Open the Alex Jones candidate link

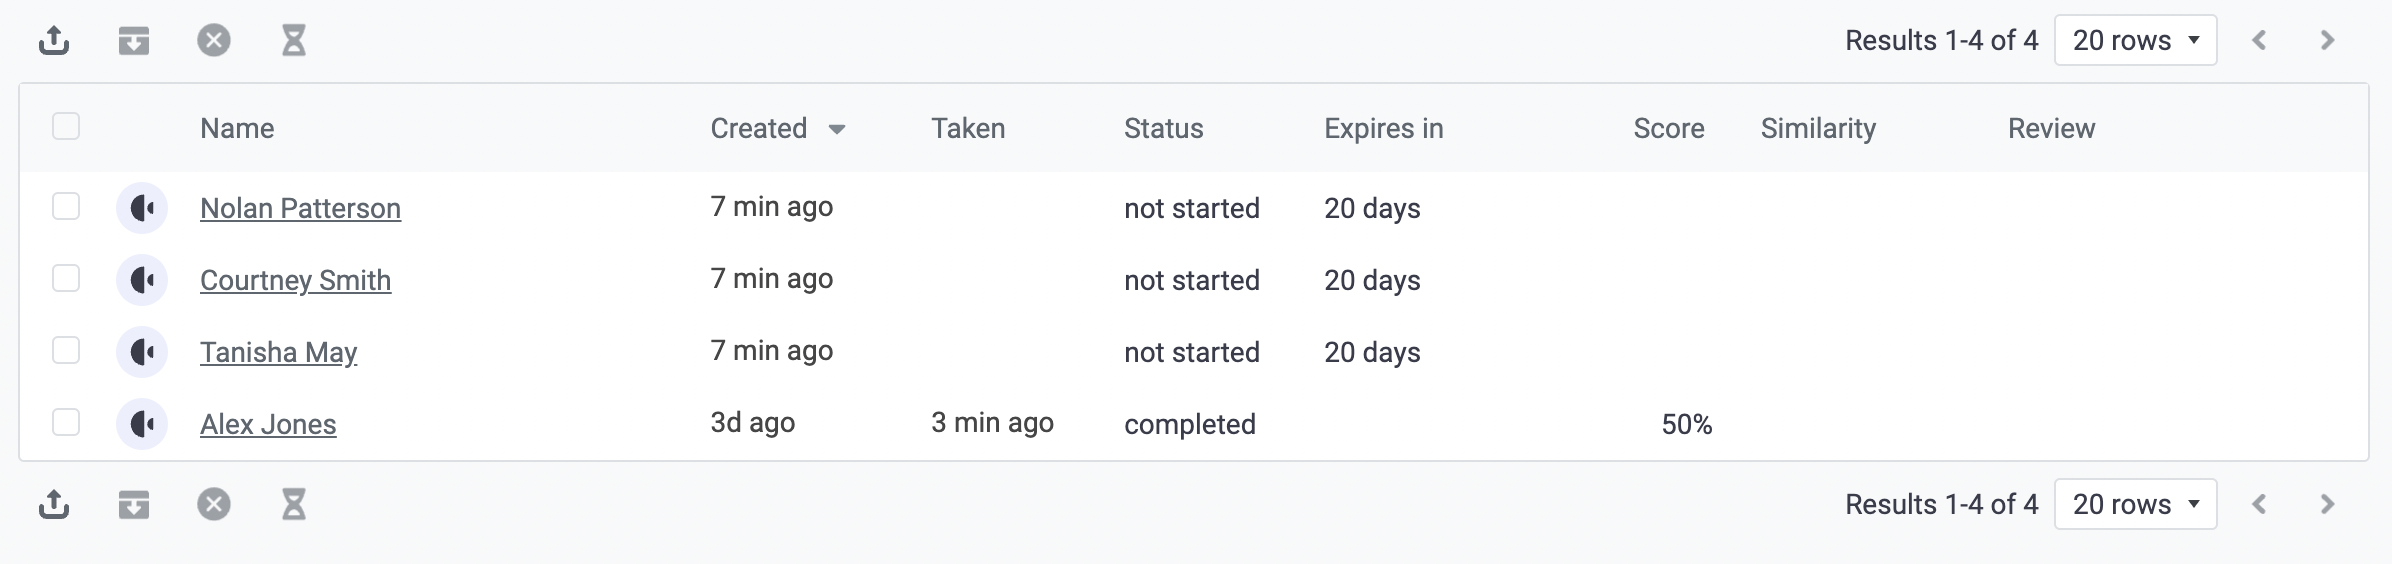[x=268, y=425]
